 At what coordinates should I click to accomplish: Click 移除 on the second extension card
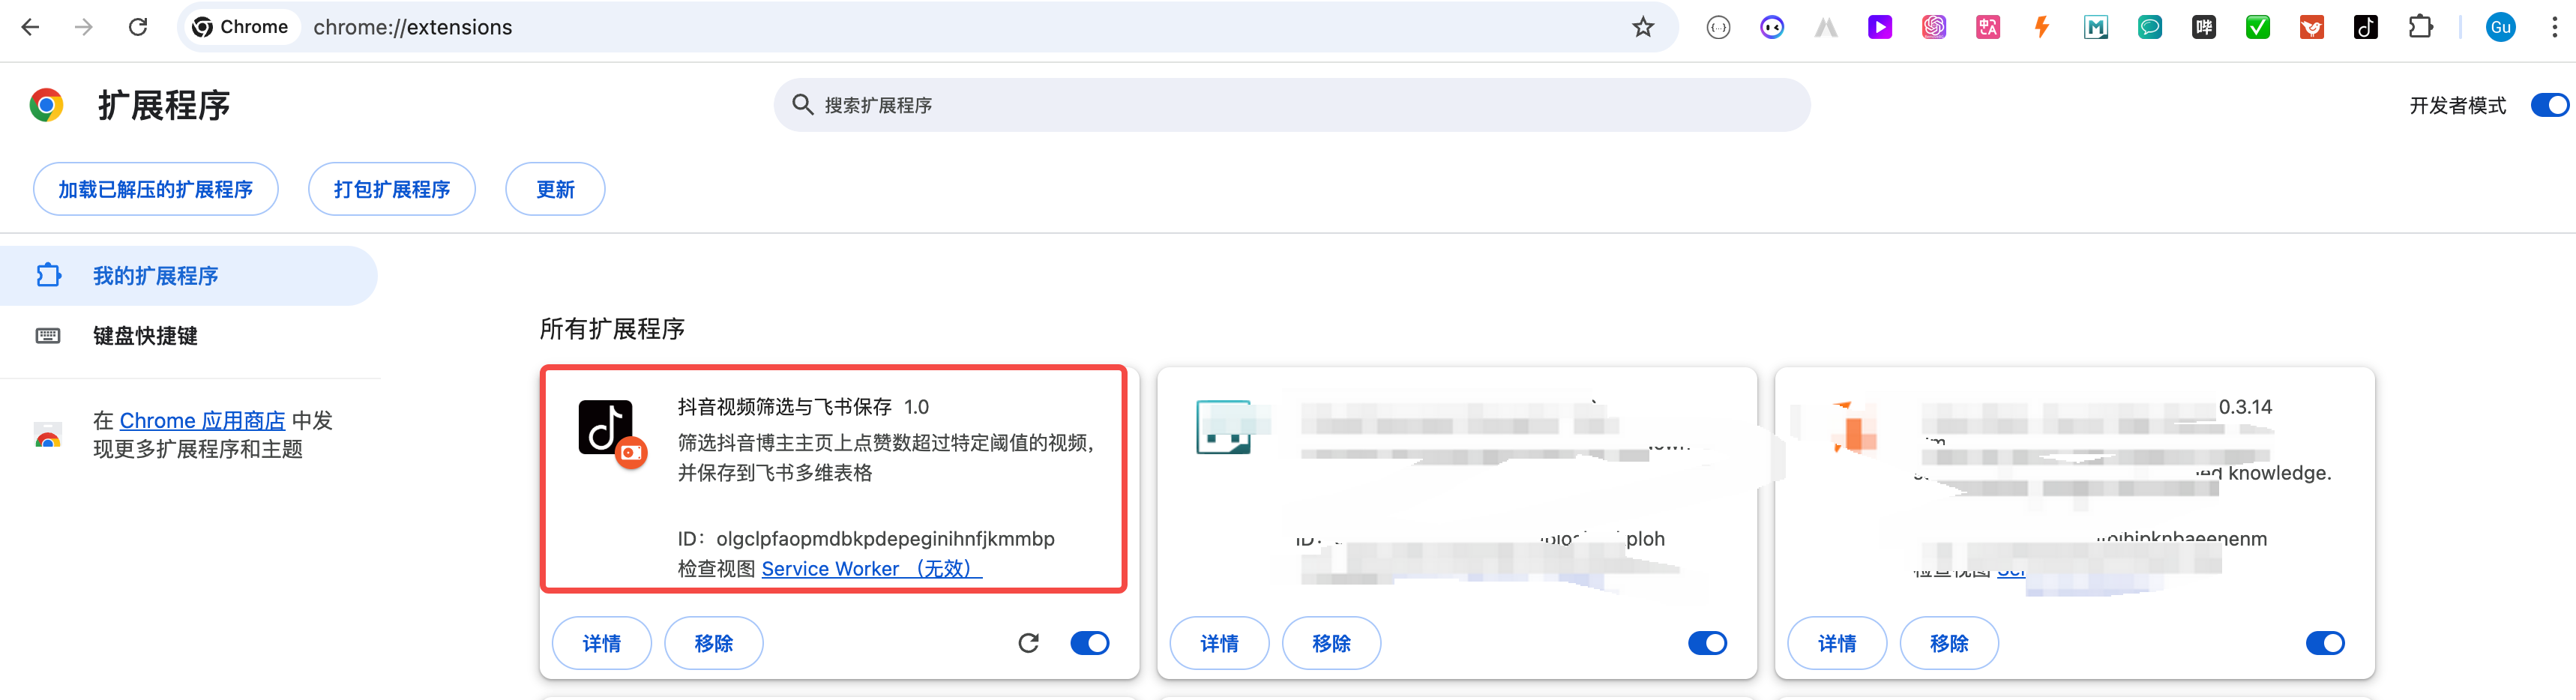1332,643
